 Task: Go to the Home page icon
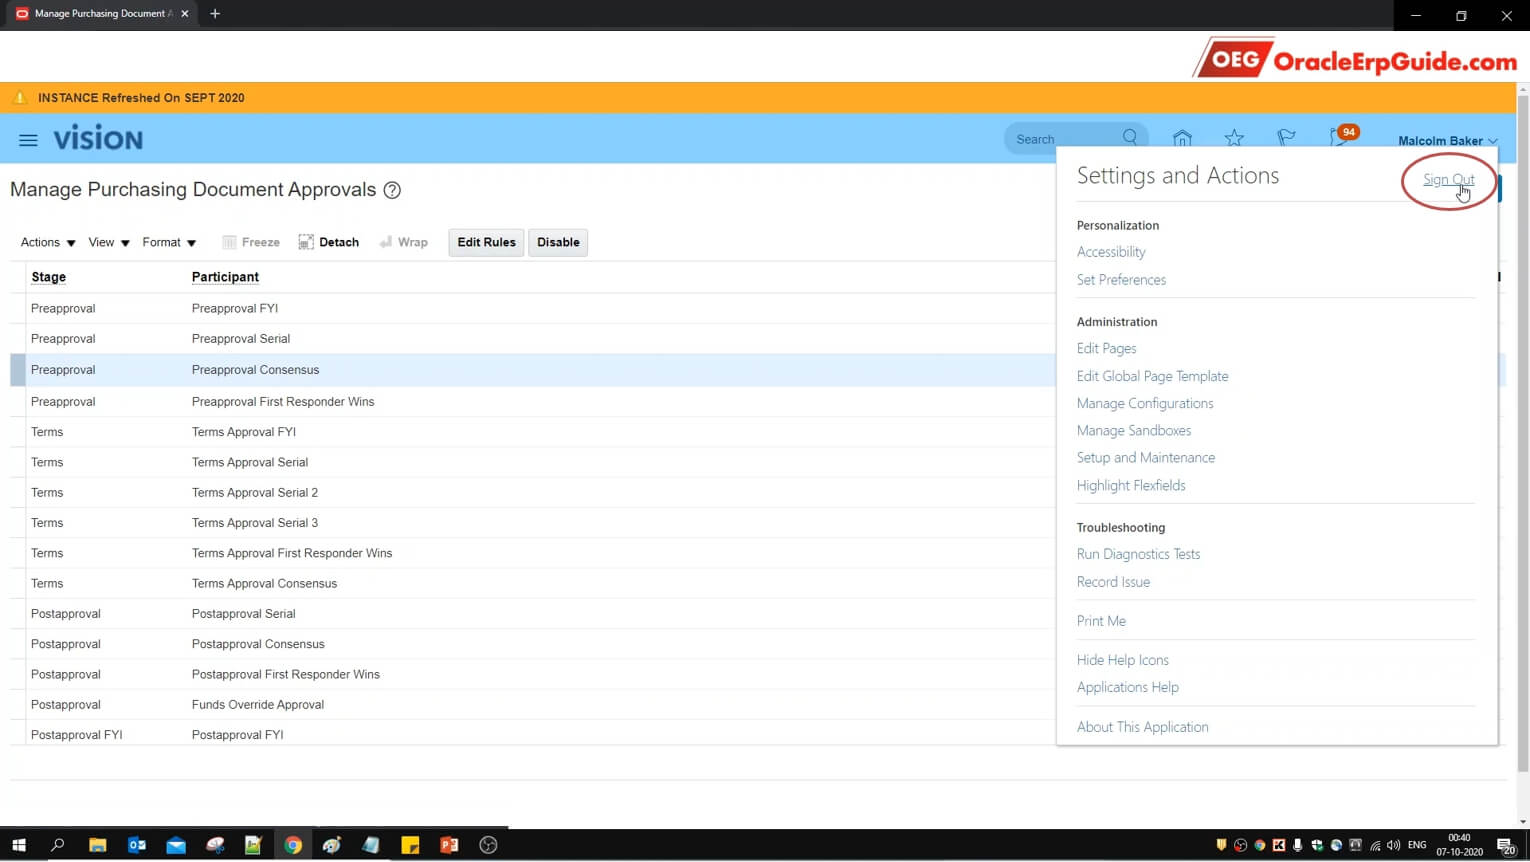point(1182,138)
